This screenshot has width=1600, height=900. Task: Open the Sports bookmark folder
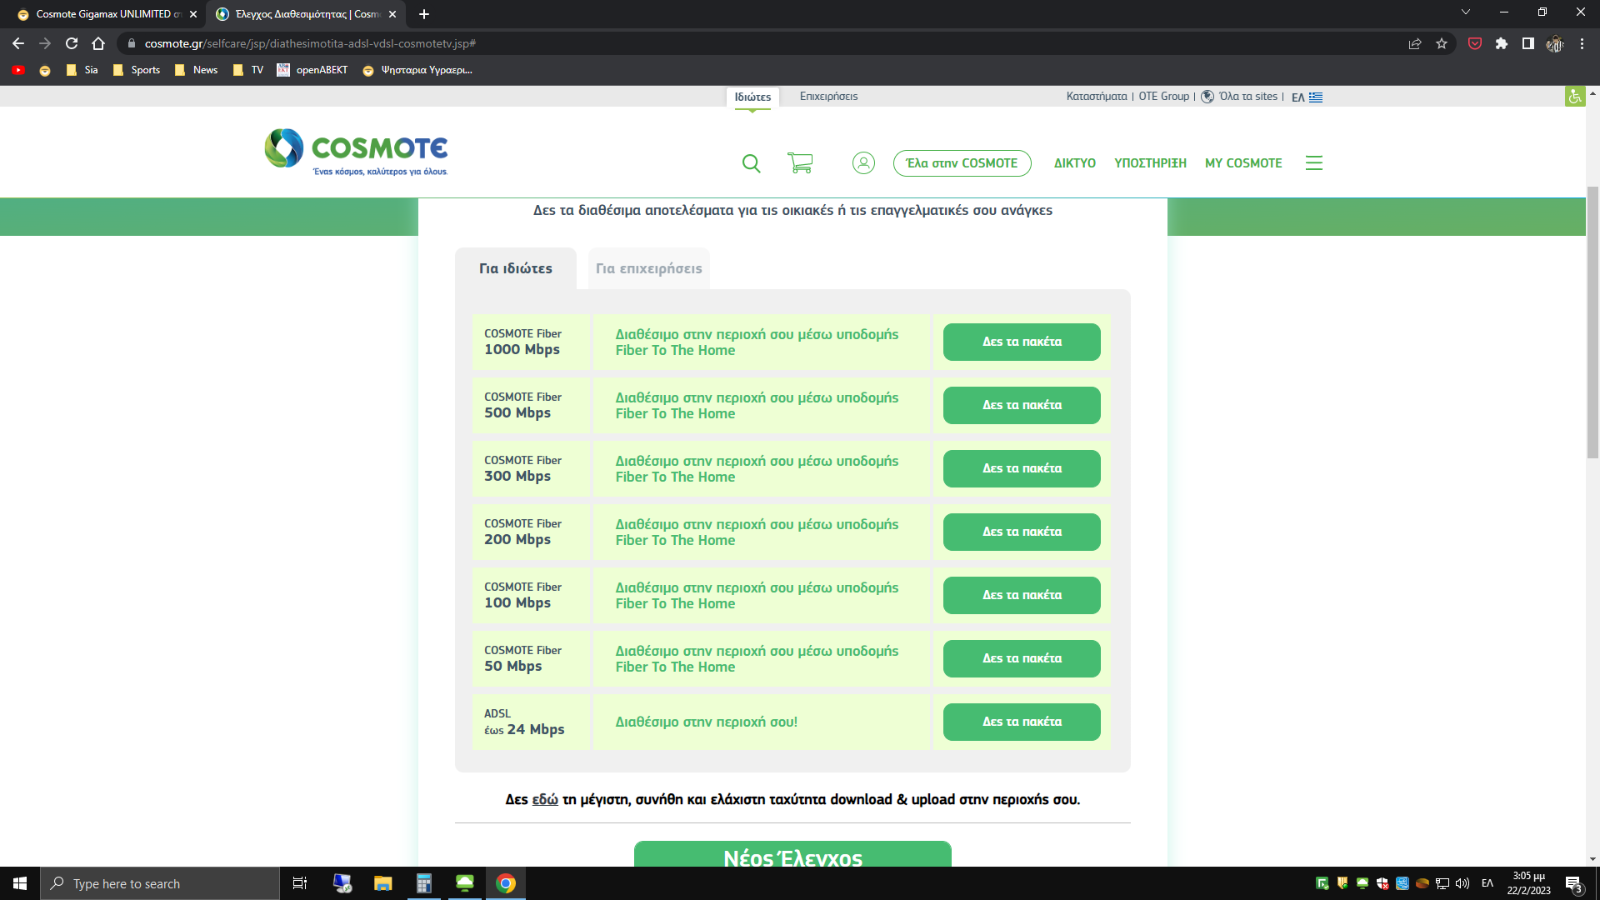click(136, 70)
